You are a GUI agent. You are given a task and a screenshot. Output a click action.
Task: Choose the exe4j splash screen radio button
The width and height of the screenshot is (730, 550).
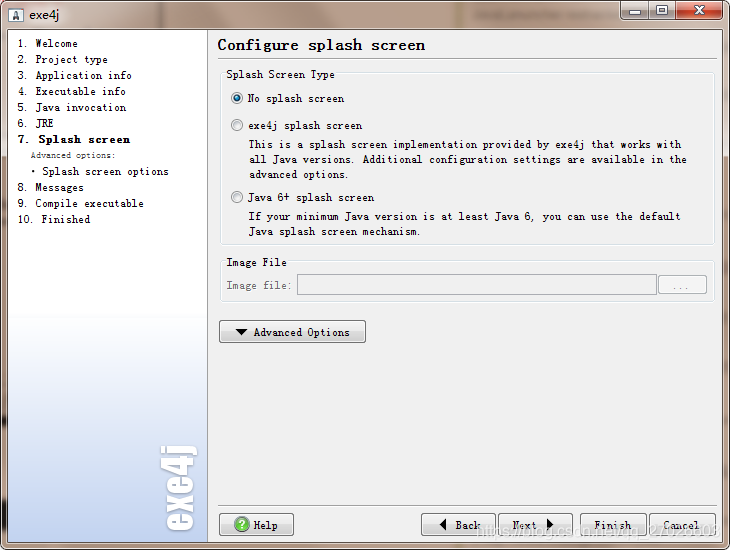click(x=237, y=125)
